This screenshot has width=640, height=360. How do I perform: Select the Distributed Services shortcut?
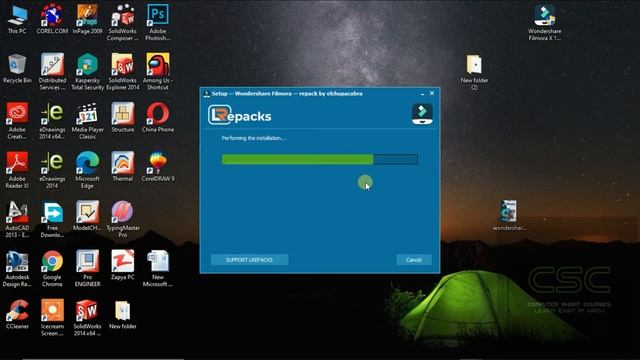[x=52, y=71]
